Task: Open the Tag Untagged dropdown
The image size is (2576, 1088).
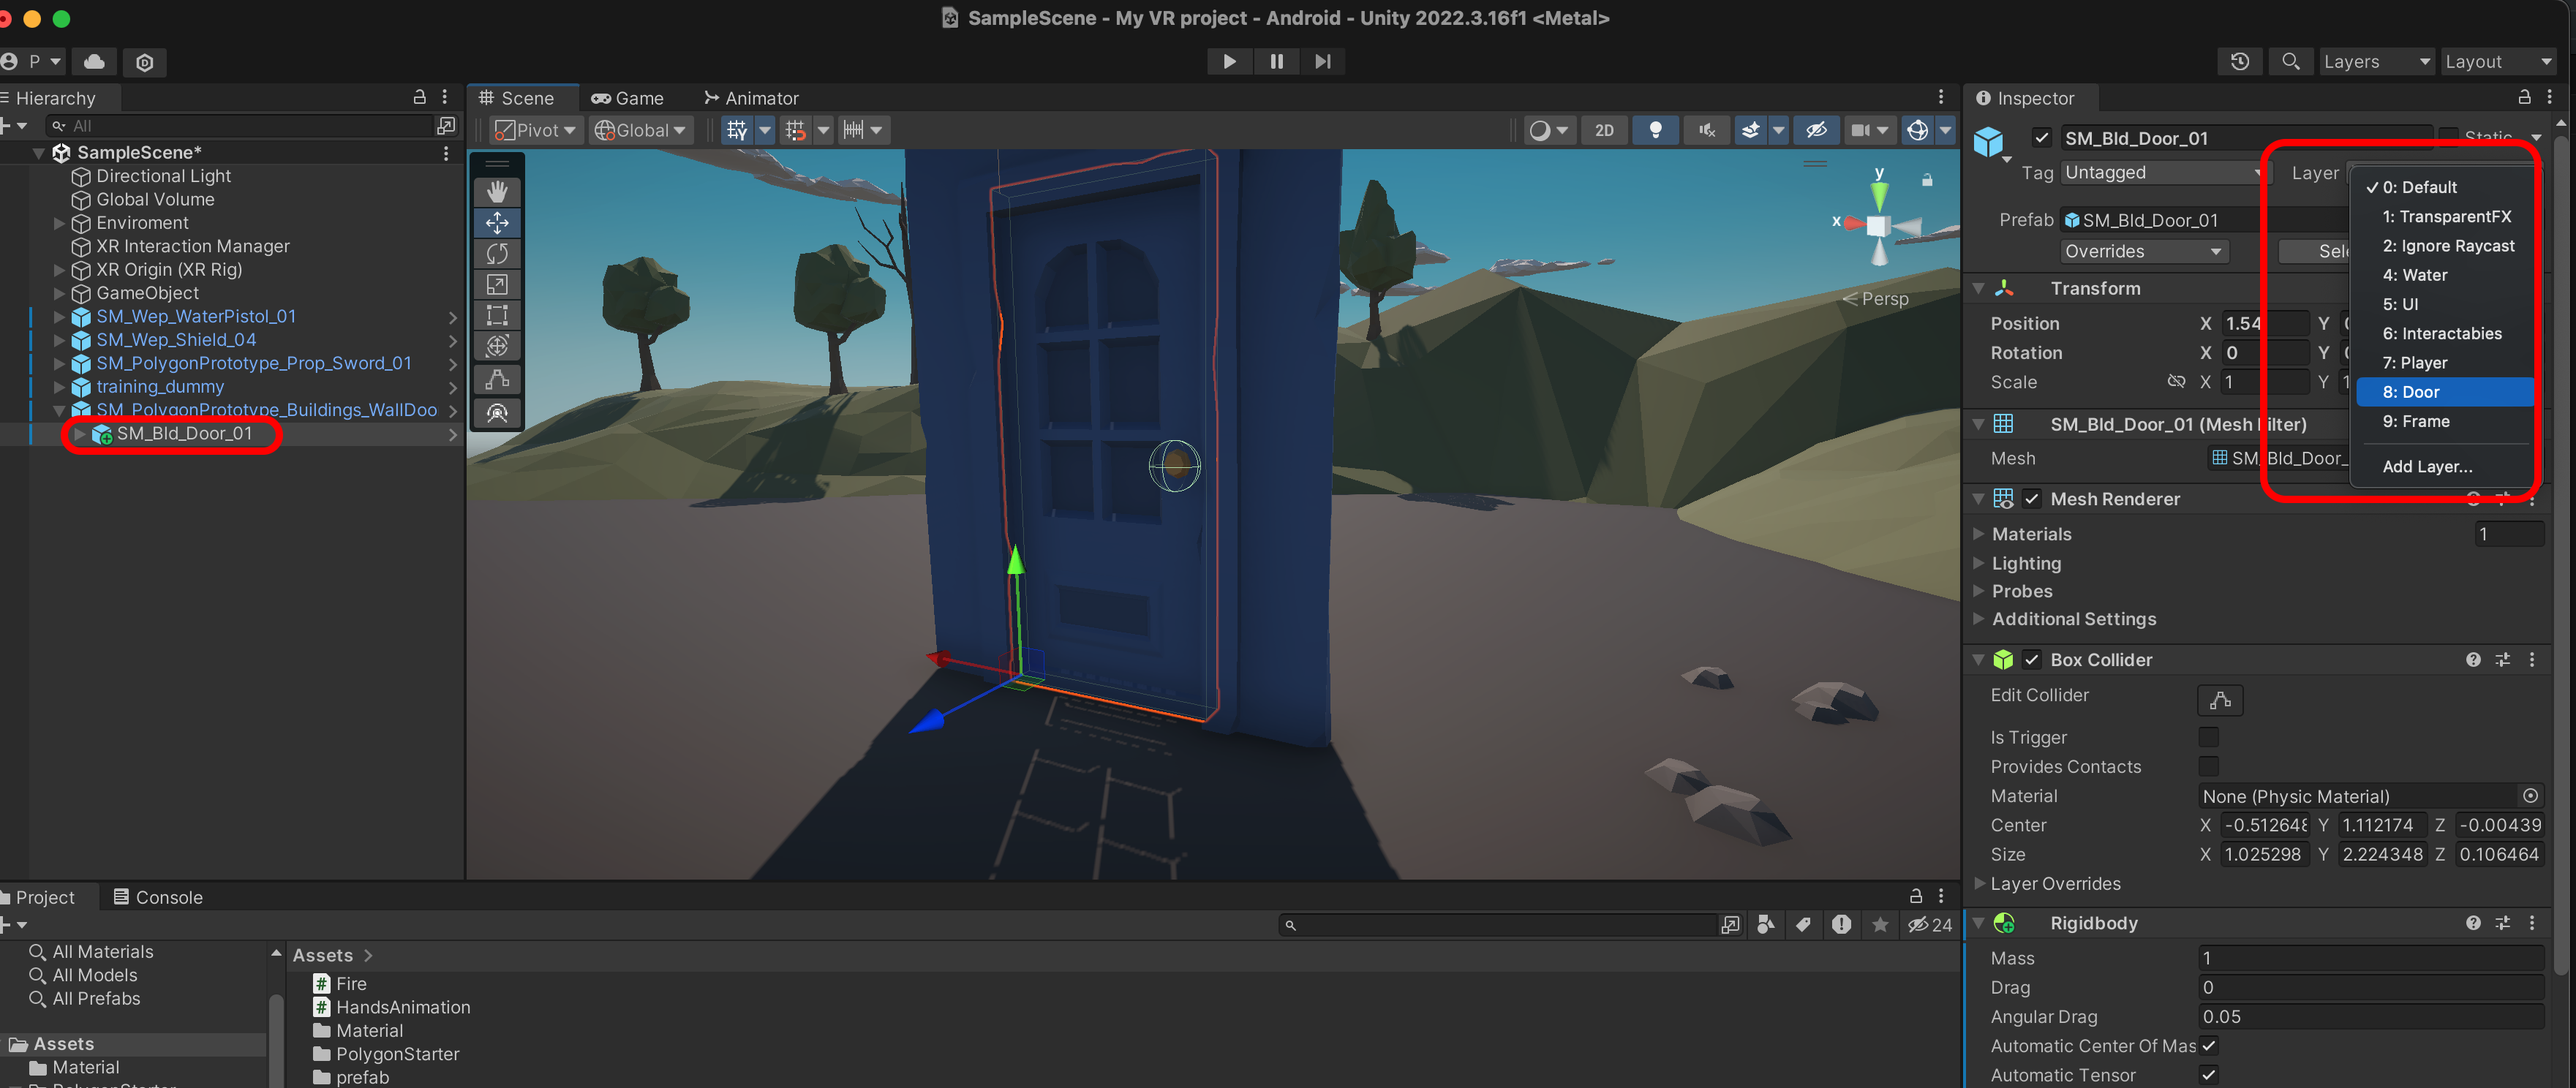Action: 2163,173
